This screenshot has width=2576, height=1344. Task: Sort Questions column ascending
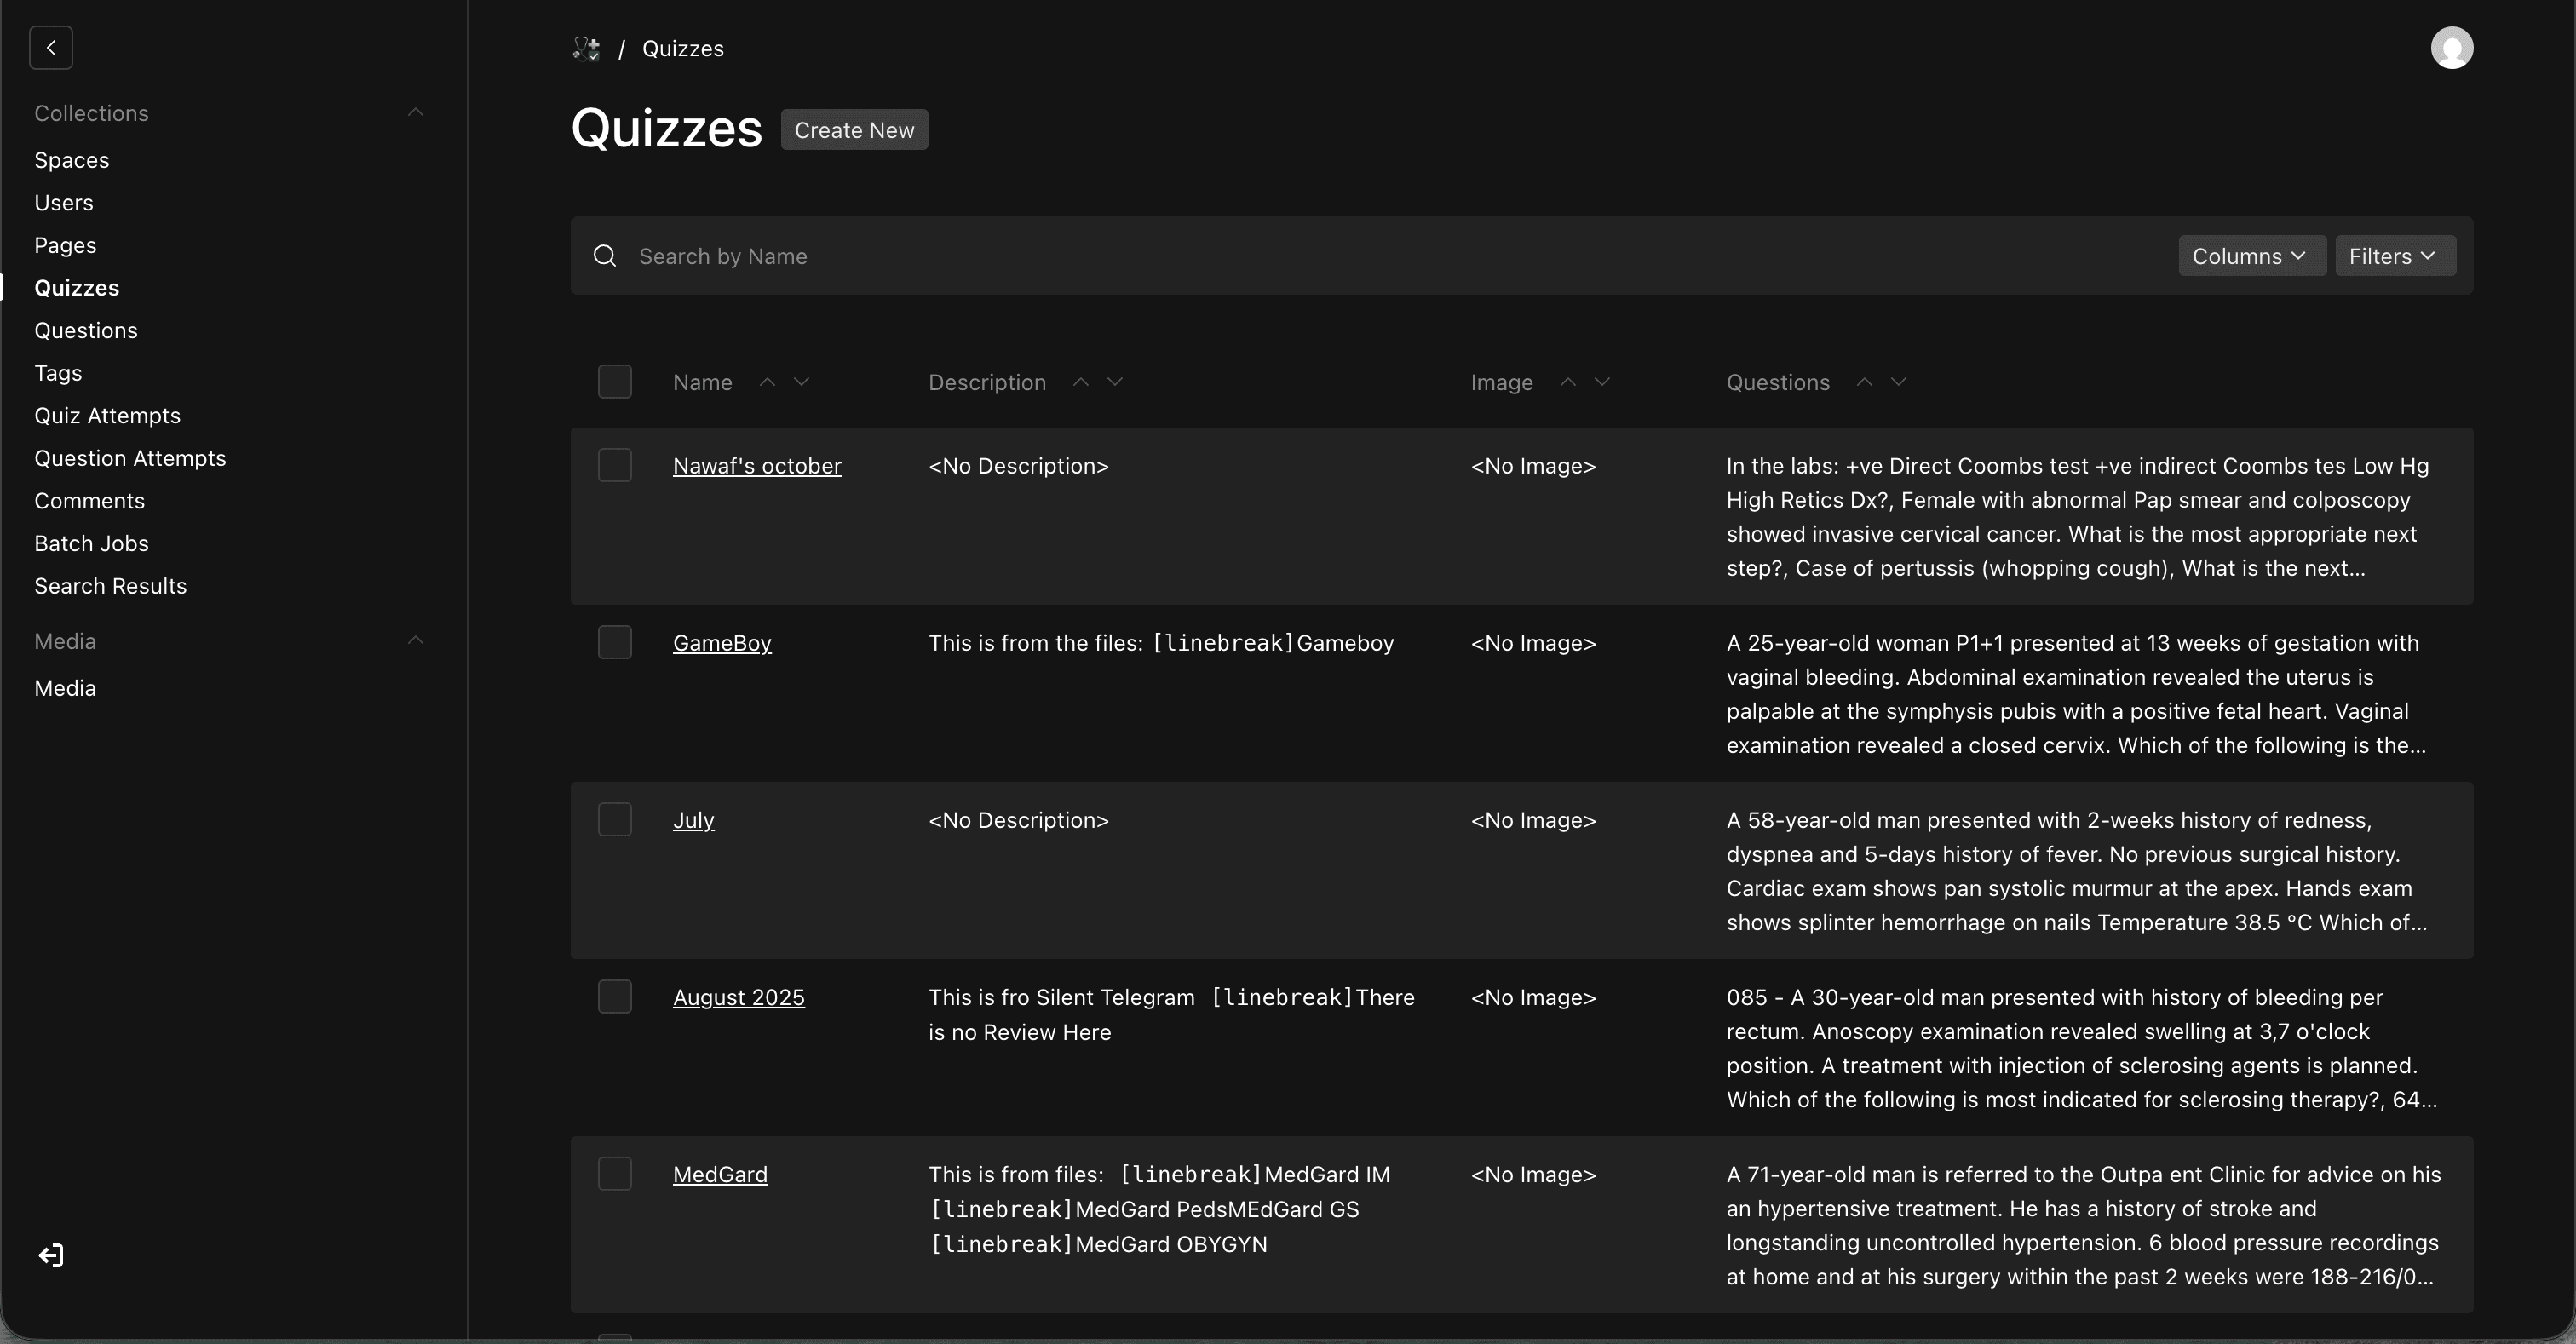pos(1864,381)
